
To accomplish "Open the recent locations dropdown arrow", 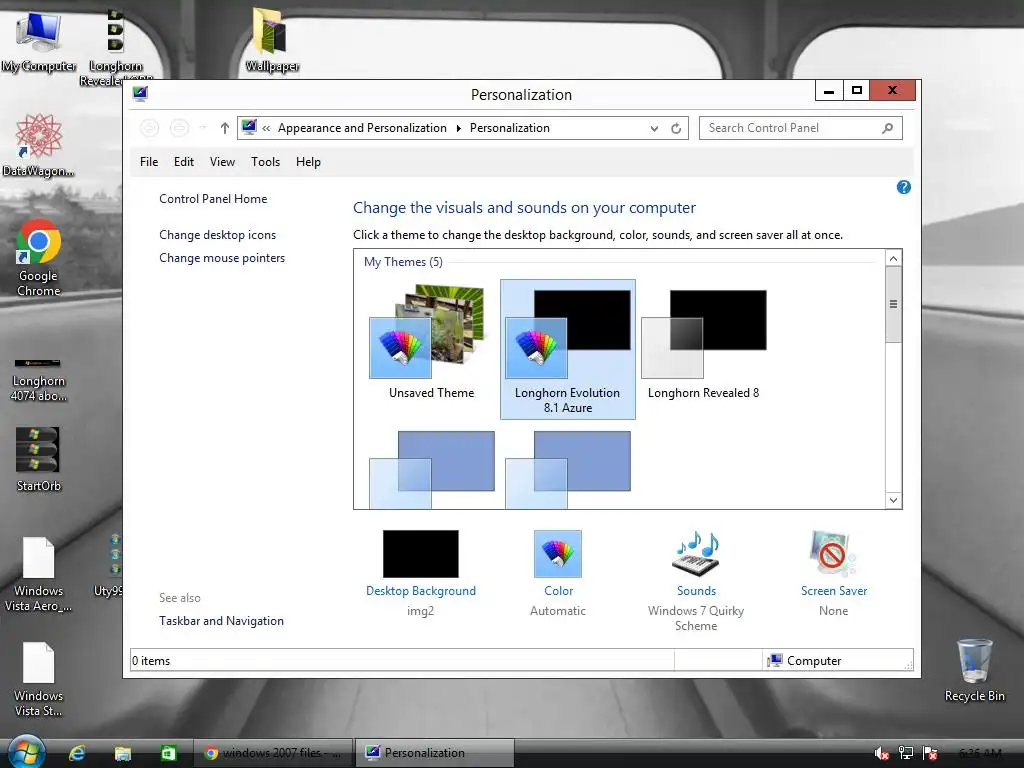I will [203, 128].
